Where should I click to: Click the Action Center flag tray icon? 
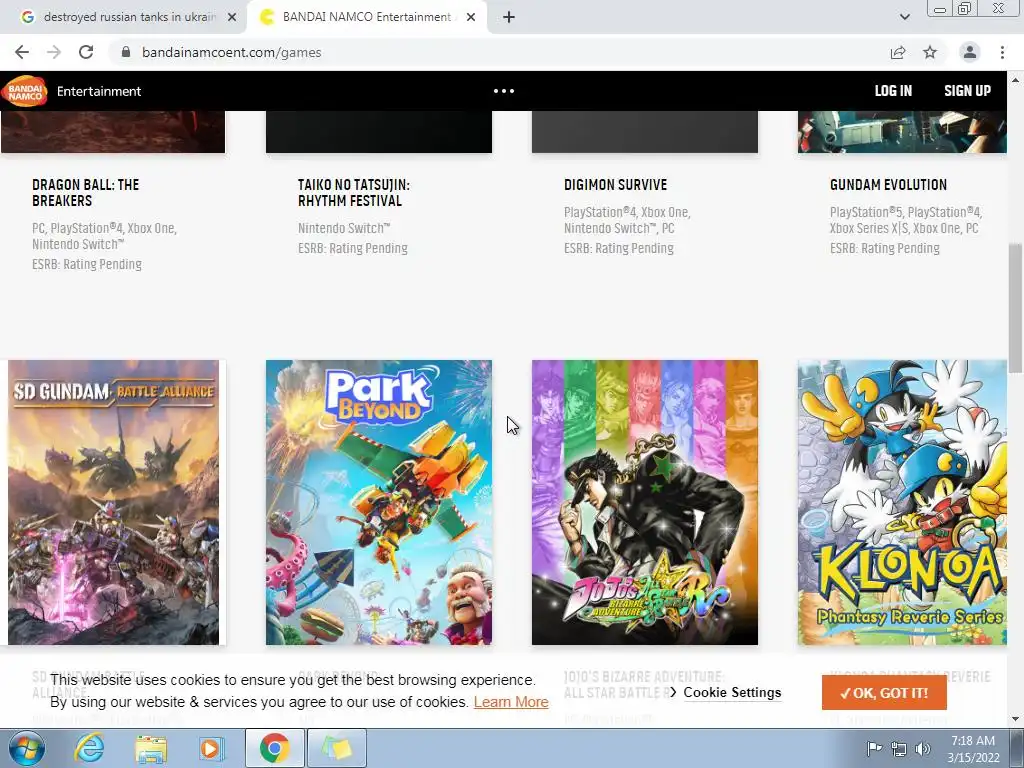[x=874, y=748]
